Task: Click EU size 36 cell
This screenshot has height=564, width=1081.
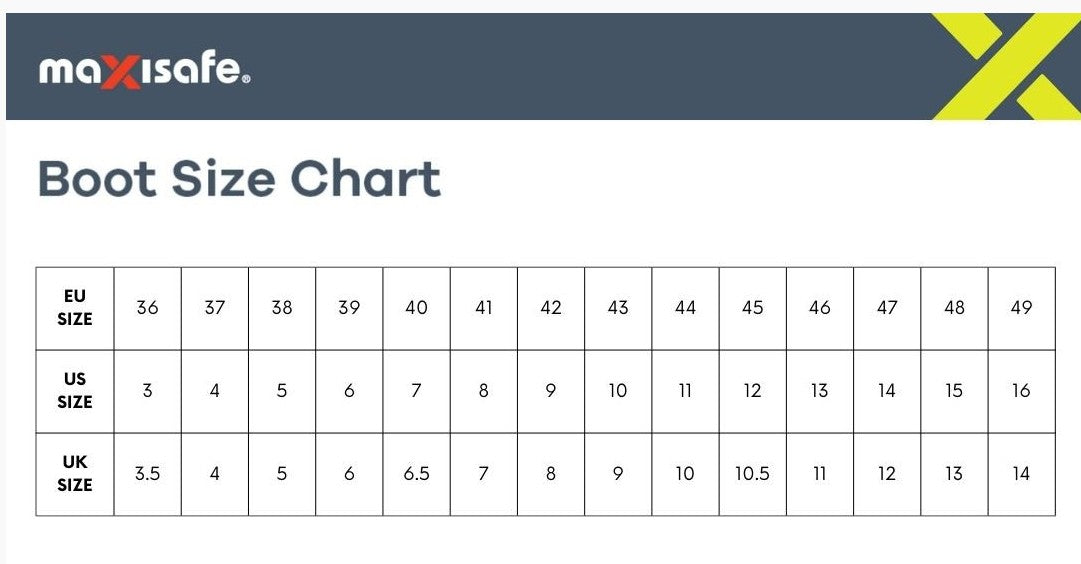Action: [x=148, y=308]
